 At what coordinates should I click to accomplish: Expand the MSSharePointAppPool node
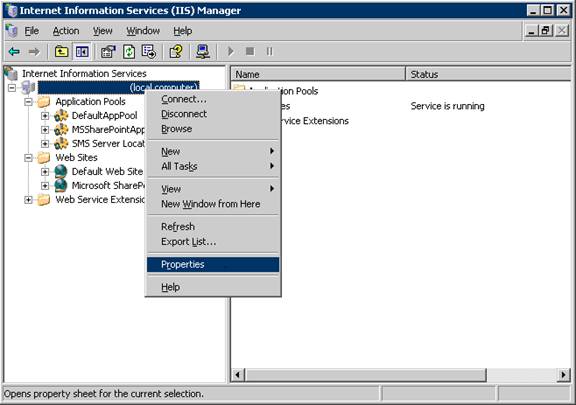point(45,130)
